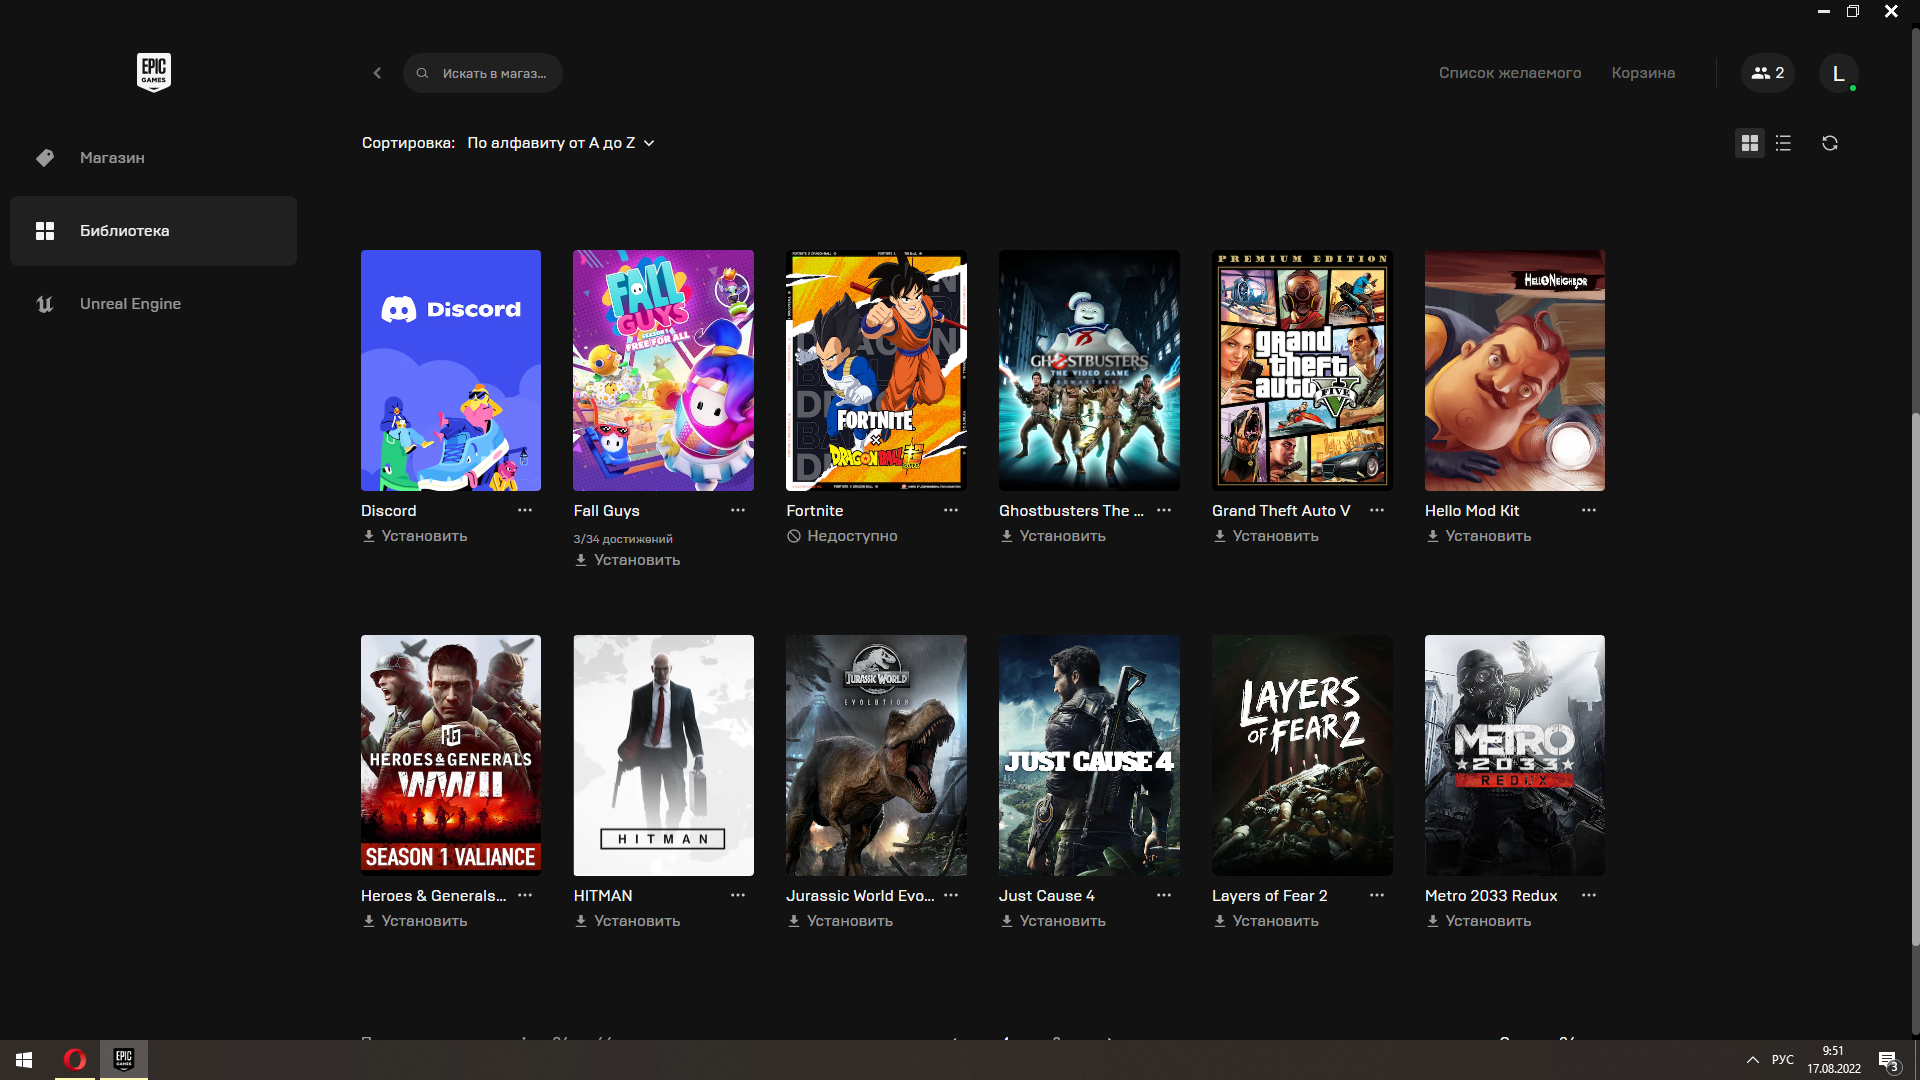Open Heroes & Generals cover
This screenshot has width=1920, height=1080.
click(451, 755)
